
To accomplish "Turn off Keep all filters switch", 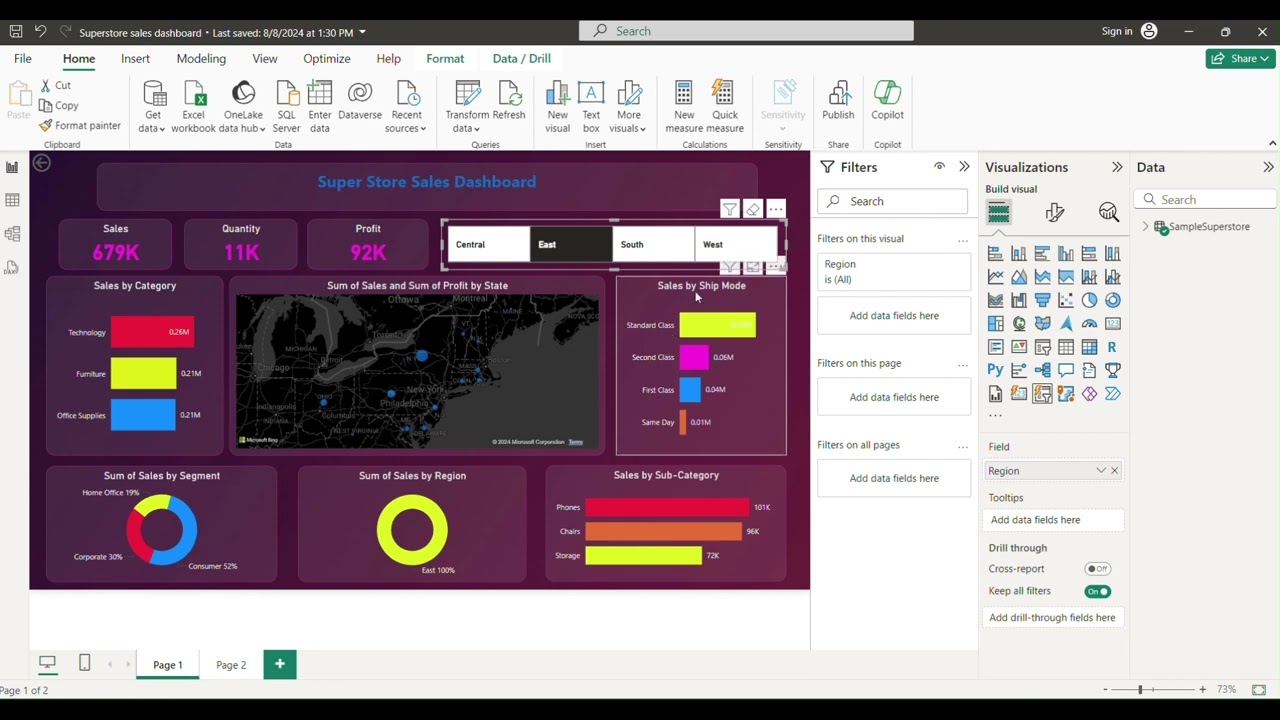I will (1098, 592).
